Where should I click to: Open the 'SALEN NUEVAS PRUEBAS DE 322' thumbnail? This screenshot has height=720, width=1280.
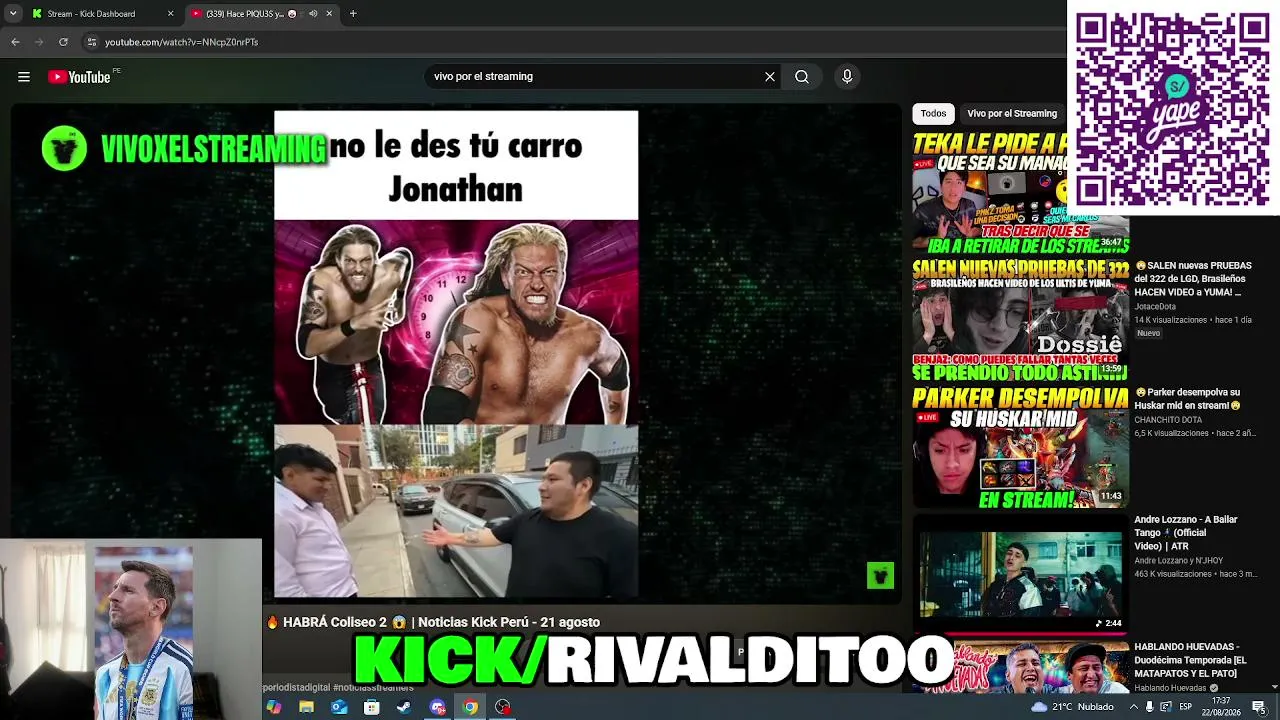(1020, 320)
